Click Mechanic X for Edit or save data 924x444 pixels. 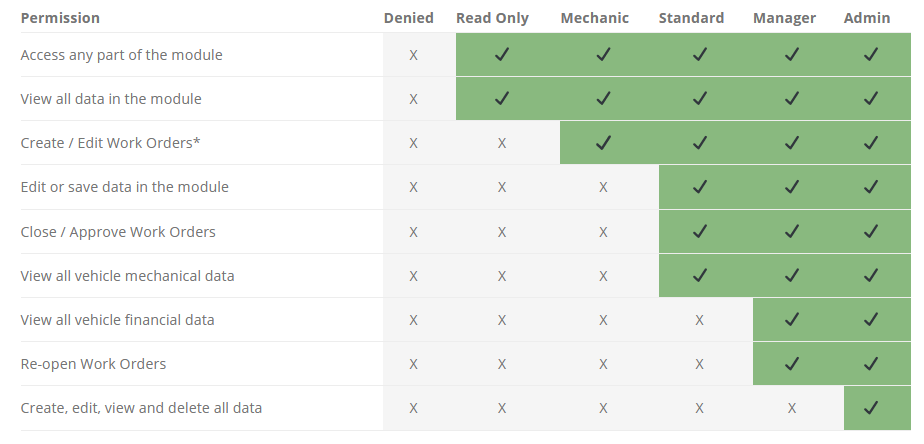(x=603, y=188)
